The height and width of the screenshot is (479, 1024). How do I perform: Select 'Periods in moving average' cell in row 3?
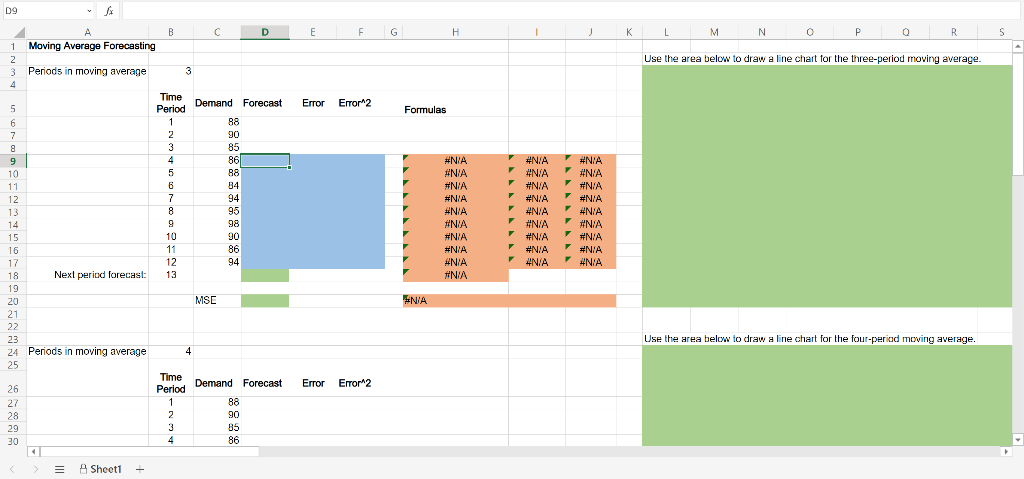[88, 71]
